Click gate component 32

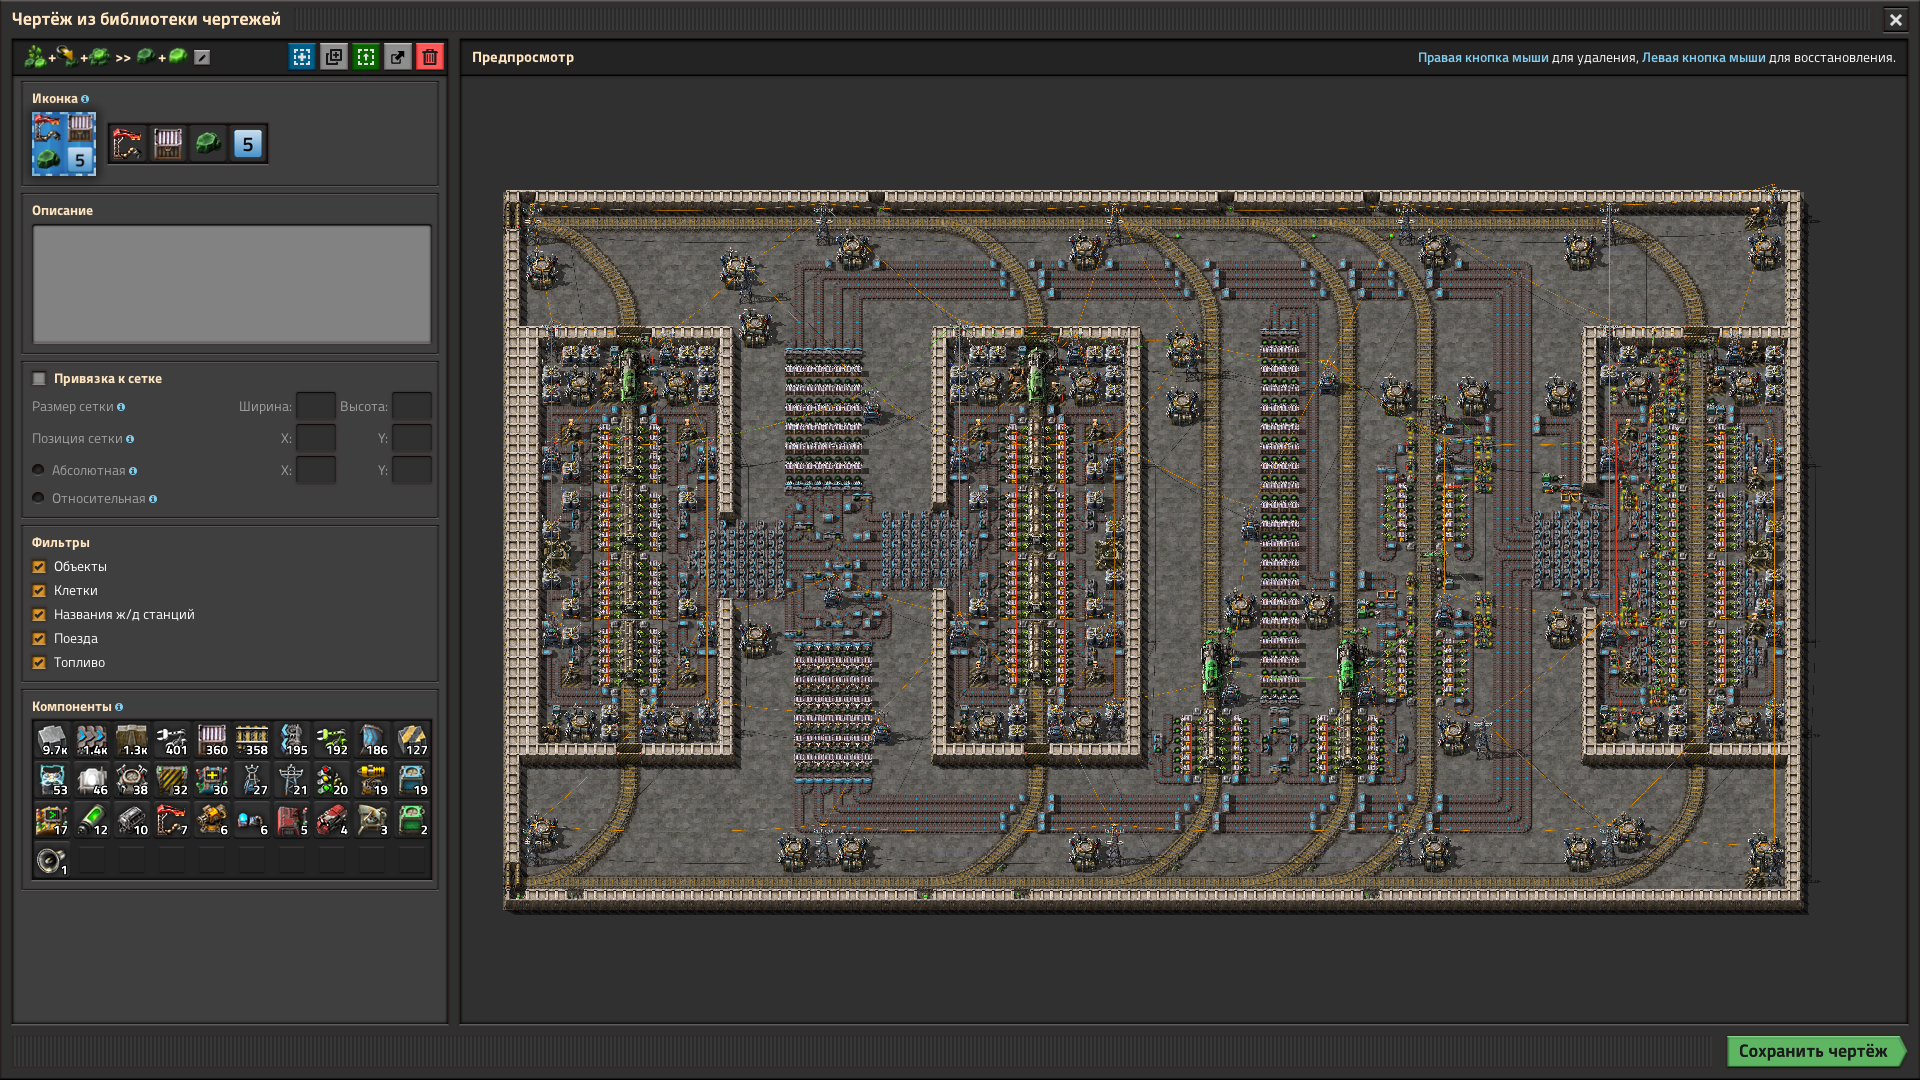[172, 780]
